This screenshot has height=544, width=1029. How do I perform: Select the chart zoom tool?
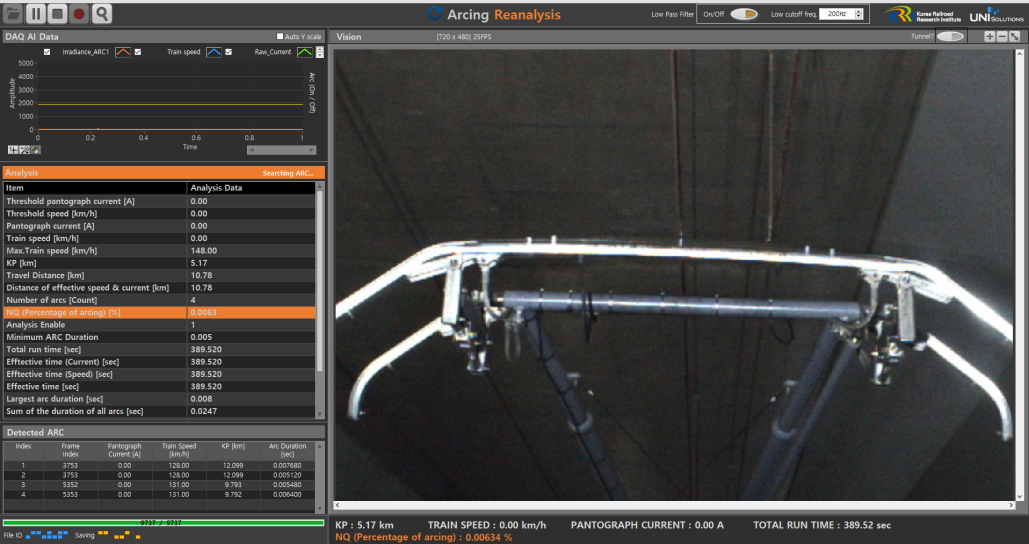click(24, 150)
